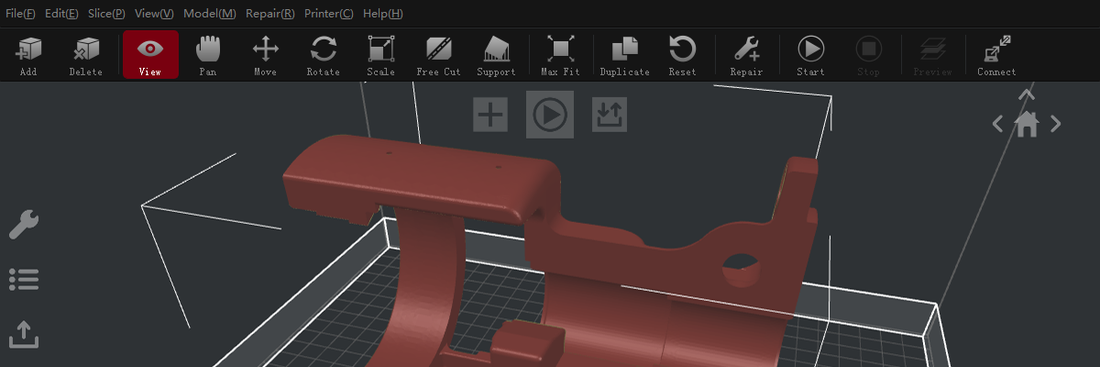Click the Max Fit tool

(x=560, y=55)
